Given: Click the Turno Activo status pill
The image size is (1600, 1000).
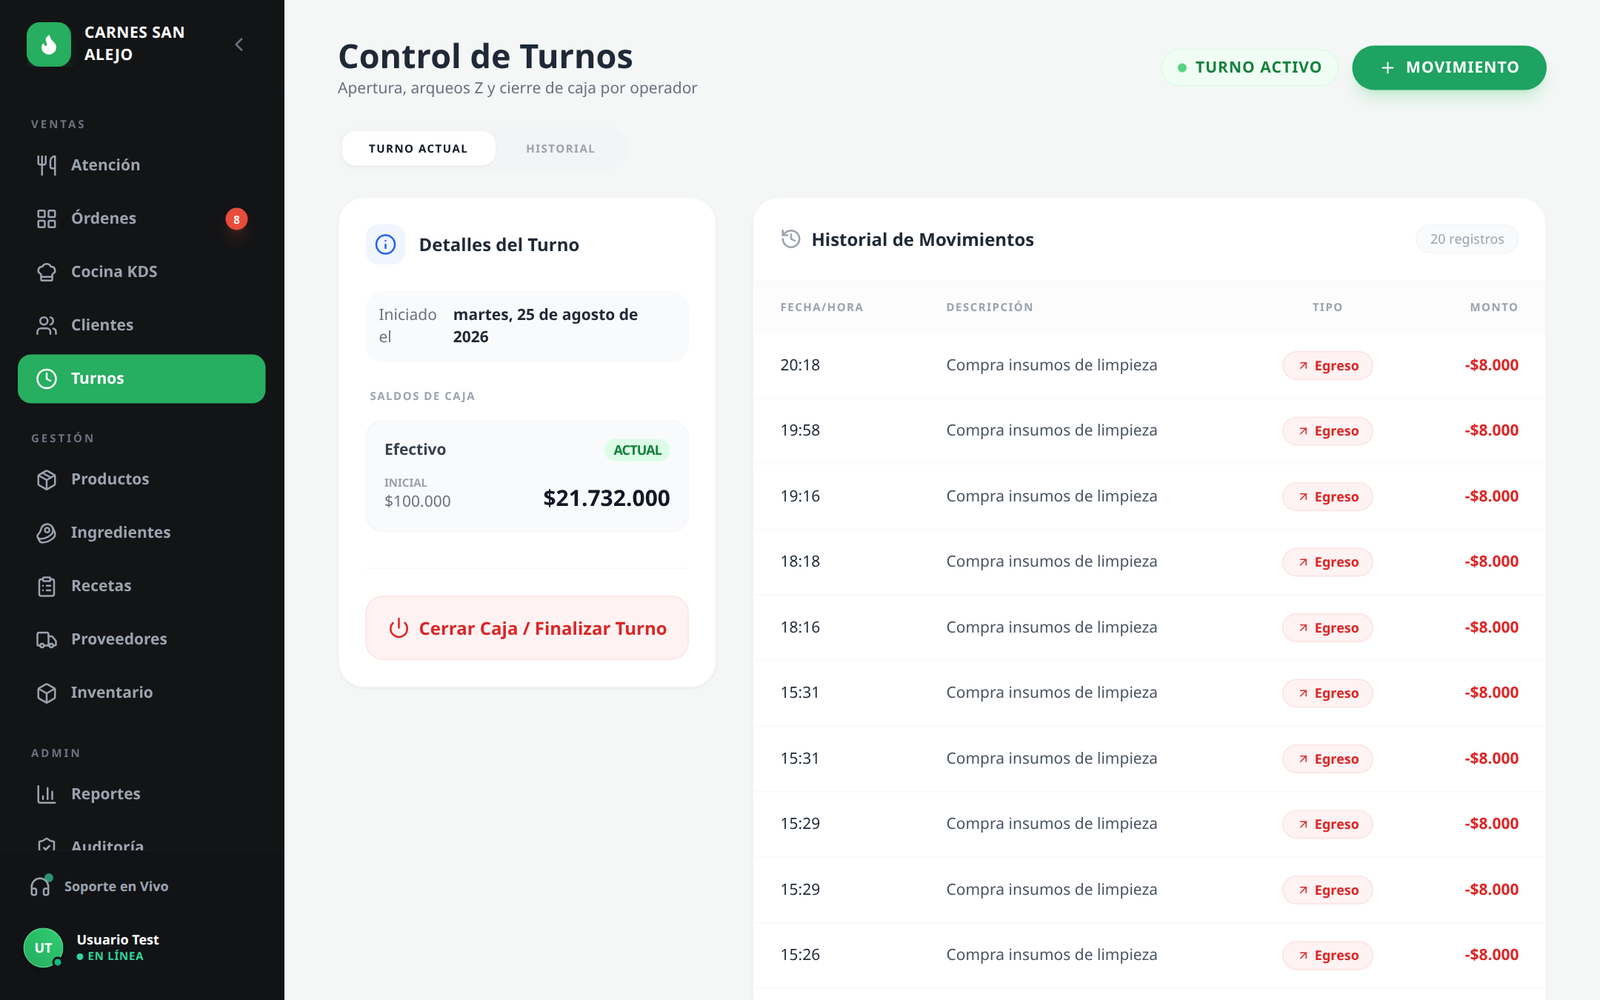Looking at the screenshot, I should (1249, 67).
